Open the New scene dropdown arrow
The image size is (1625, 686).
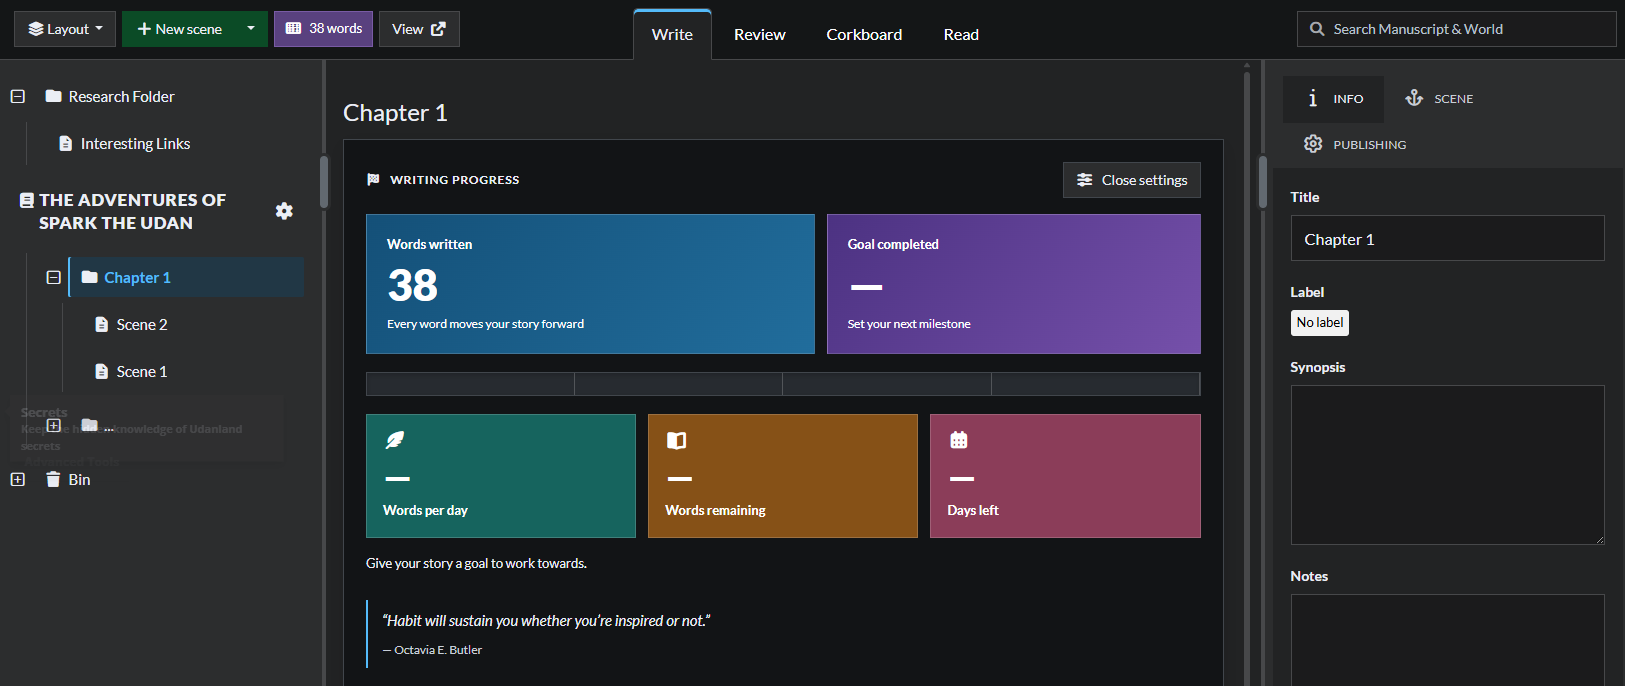251,29
